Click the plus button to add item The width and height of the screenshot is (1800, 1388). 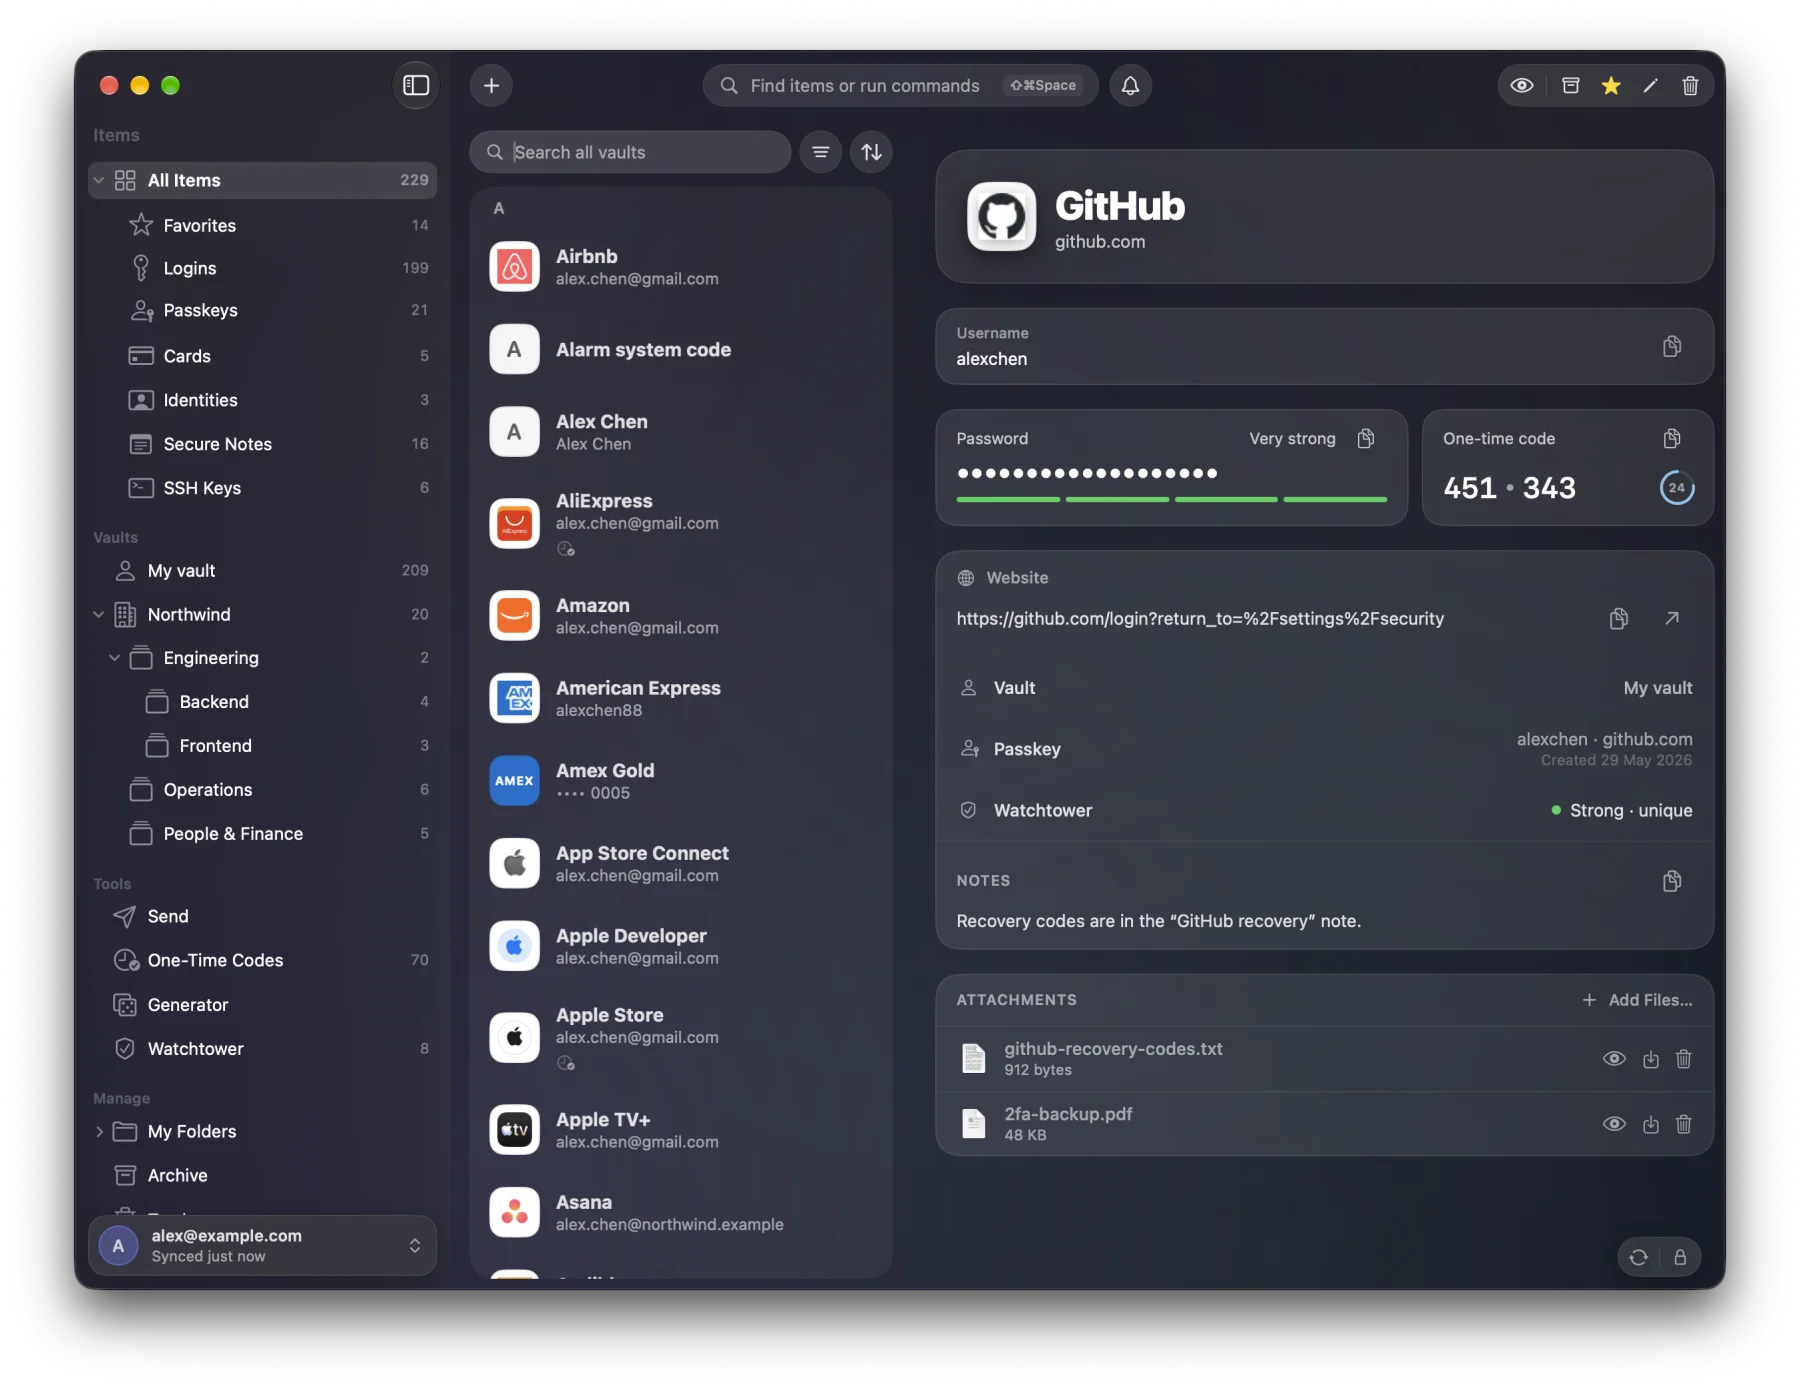tap(491, 85)
